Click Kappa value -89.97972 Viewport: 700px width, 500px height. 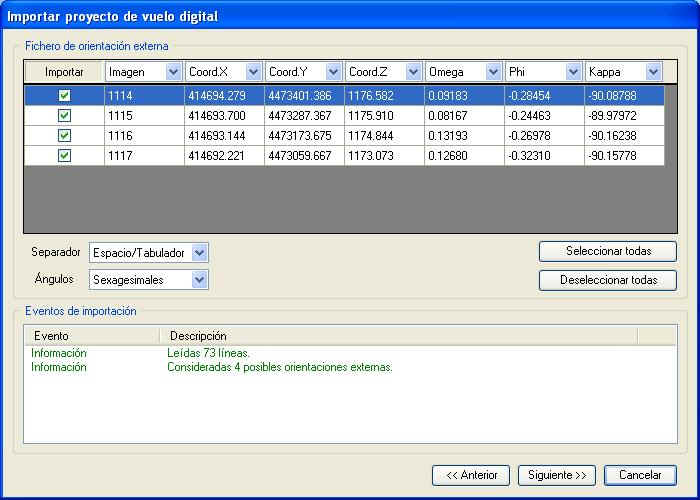[624, 116]
